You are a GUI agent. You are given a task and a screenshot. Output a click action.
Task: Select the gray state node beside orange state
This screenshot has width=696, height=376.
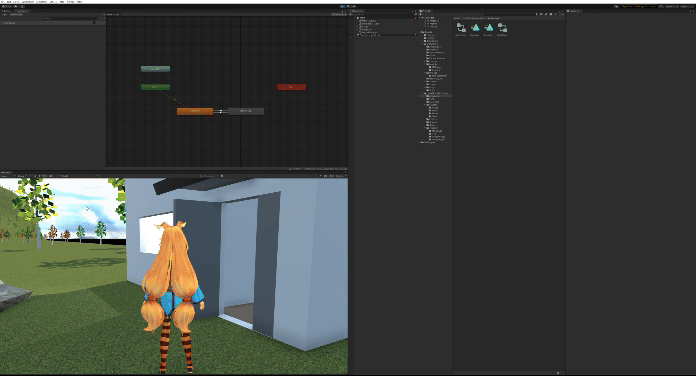[x=246, y=111]
